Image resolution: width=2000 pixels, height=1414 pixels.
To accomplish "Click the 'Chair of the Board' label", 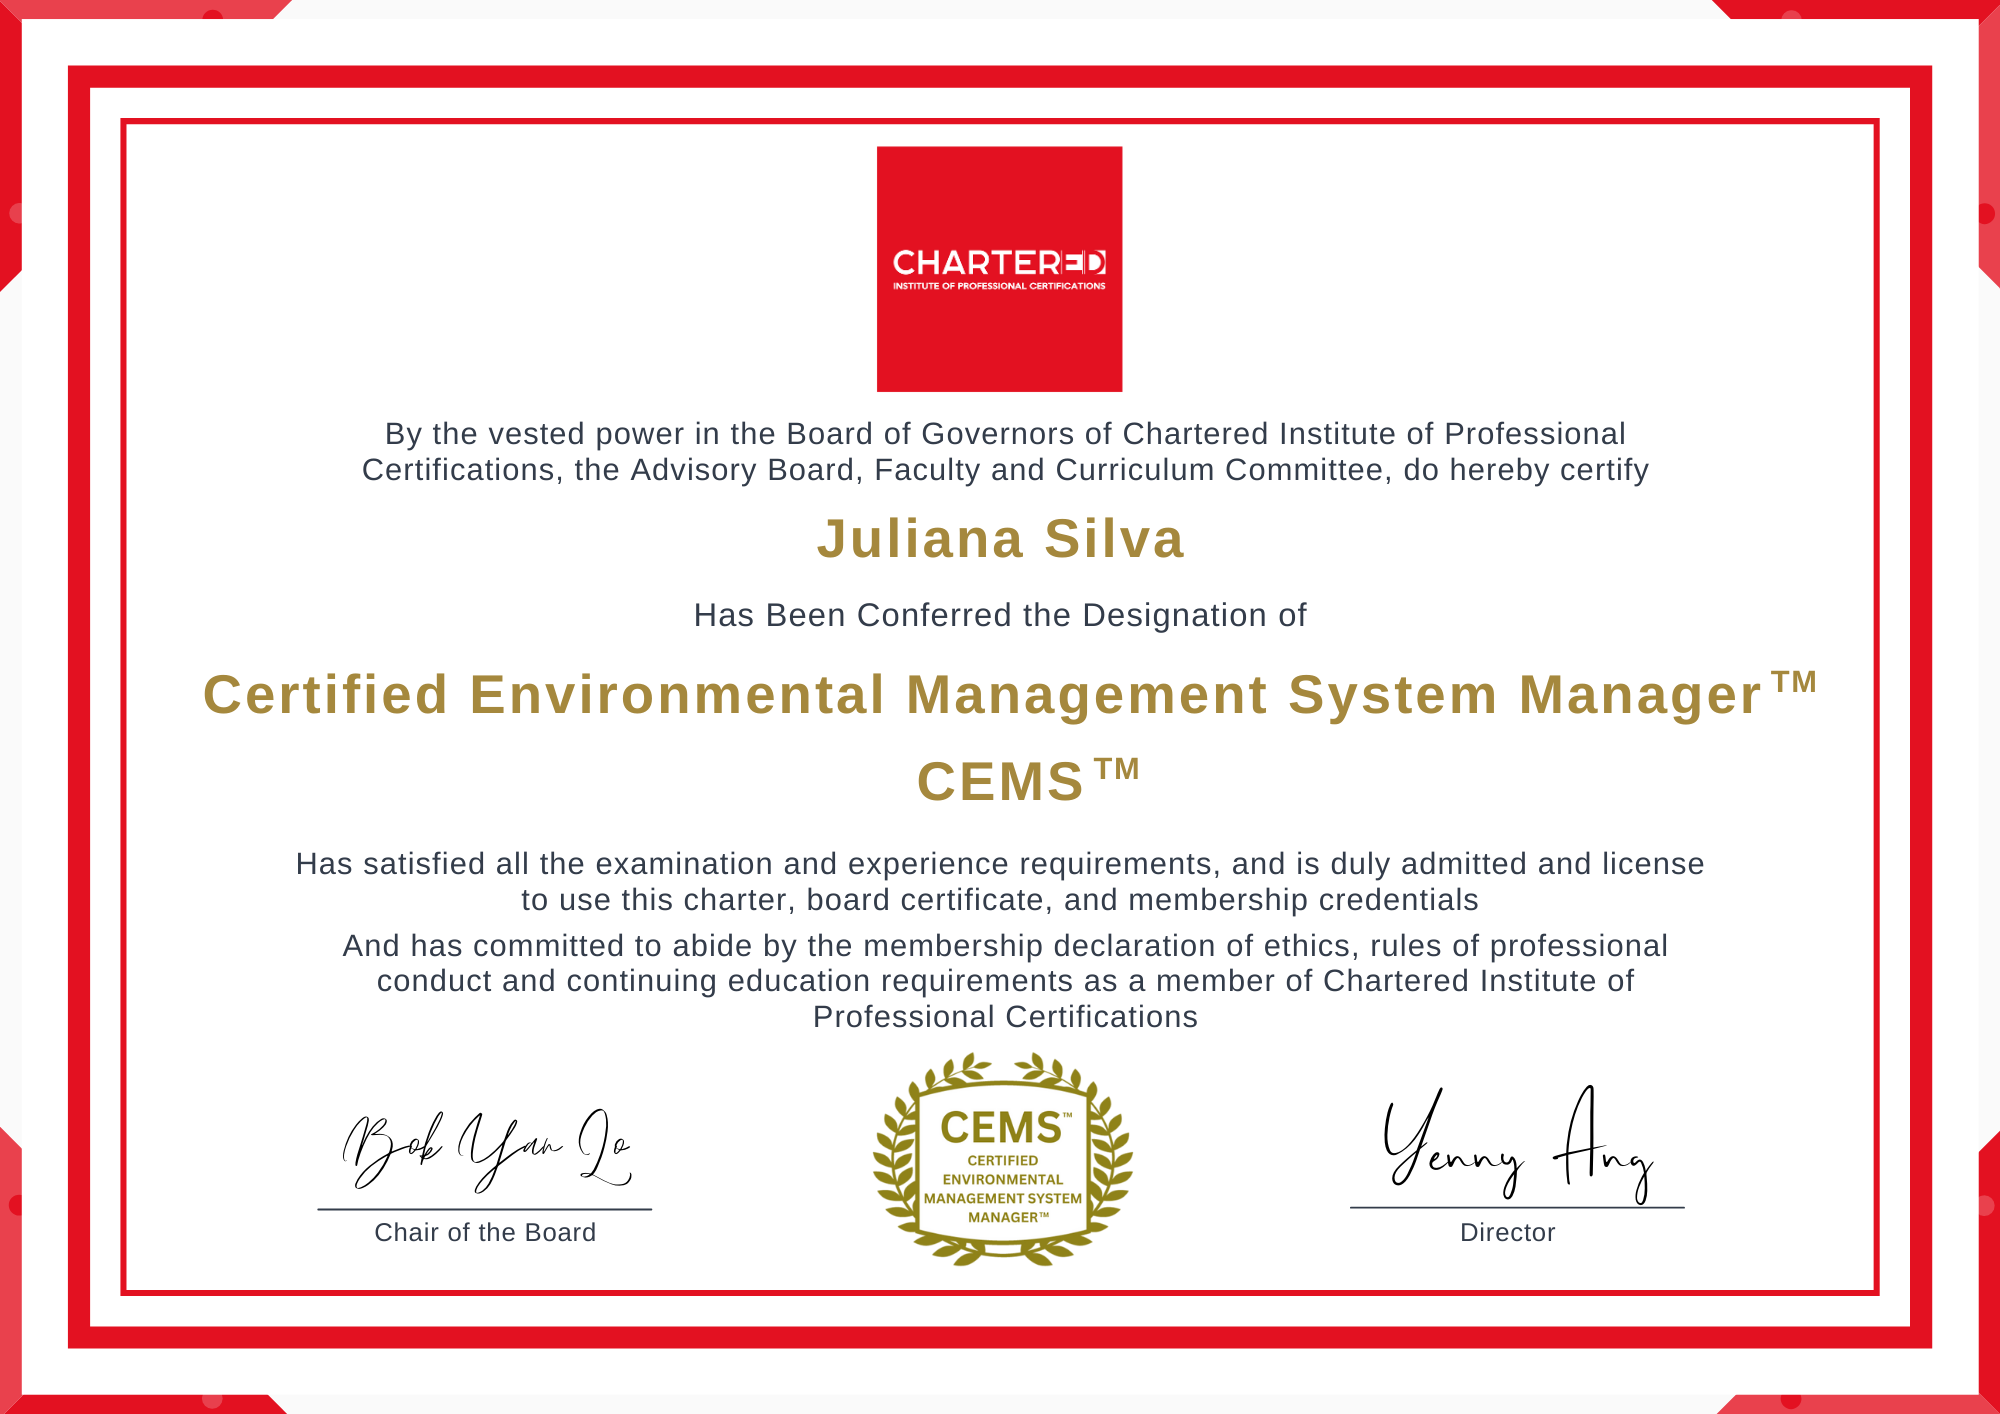I will (485, 1232).
